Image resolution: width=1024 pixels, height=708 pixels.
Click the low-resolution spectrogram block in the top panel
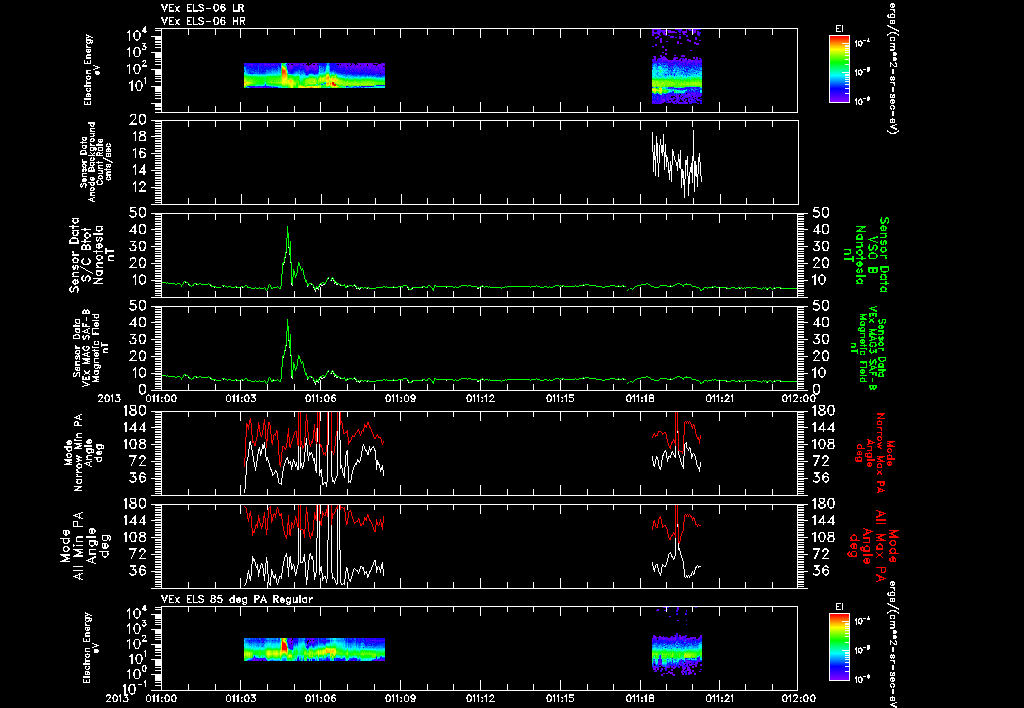[x=314, y=75]
